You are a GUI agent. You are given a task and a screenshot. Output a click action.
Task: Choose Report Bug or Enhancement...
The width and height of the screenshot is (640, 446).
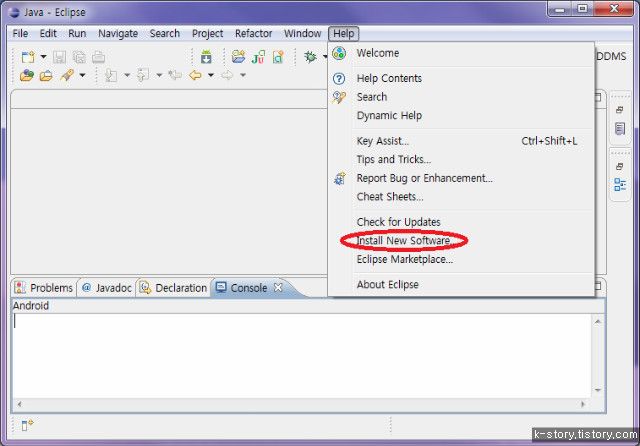coord(461,178)
